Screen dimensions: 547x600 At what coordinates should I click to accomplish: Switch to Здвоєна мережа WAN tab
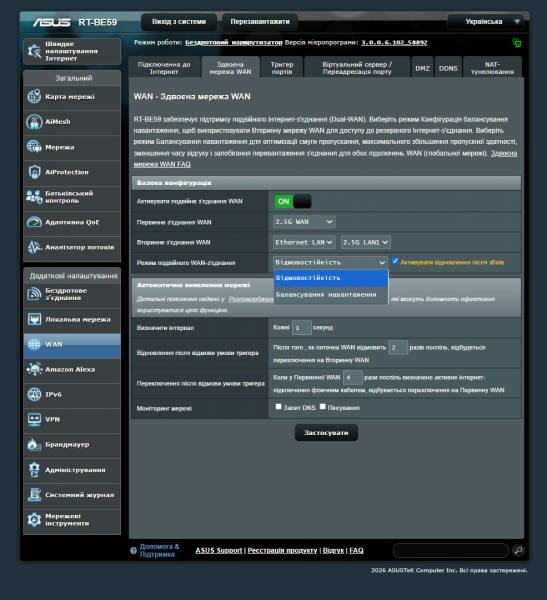[230, 68]
